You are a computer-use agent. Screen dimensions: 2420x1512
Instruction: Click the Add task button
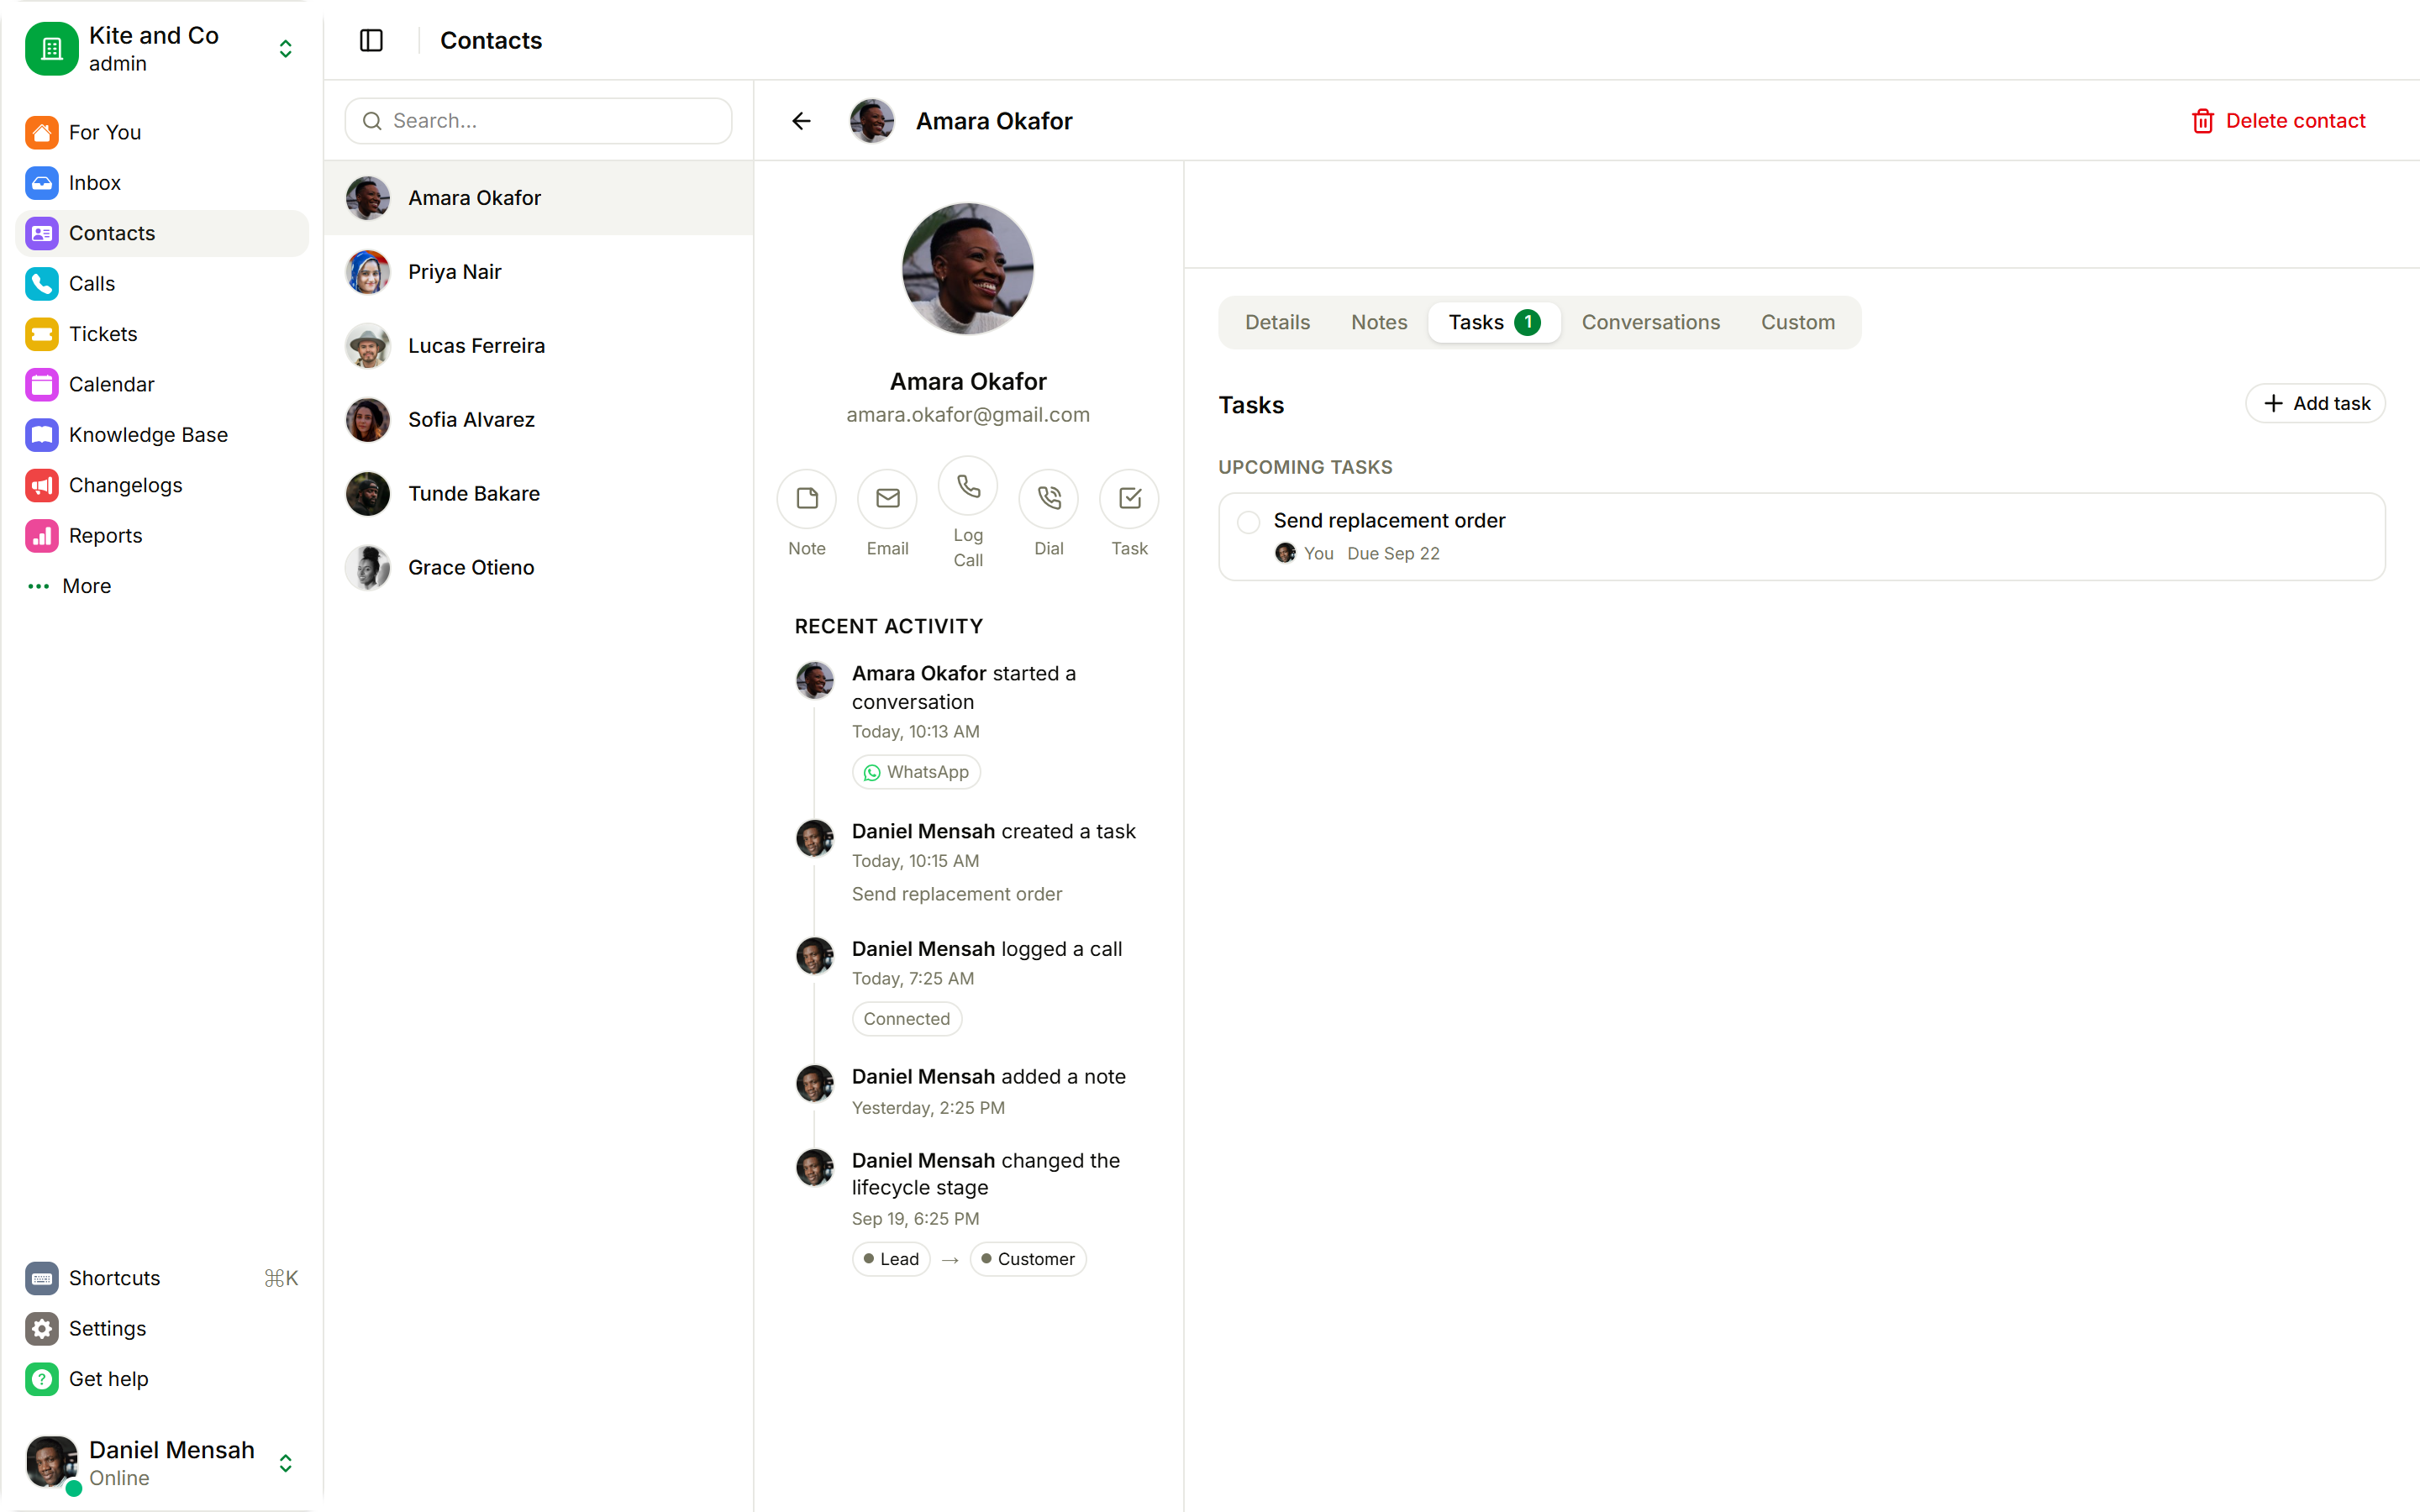(x=2316, y=404)
